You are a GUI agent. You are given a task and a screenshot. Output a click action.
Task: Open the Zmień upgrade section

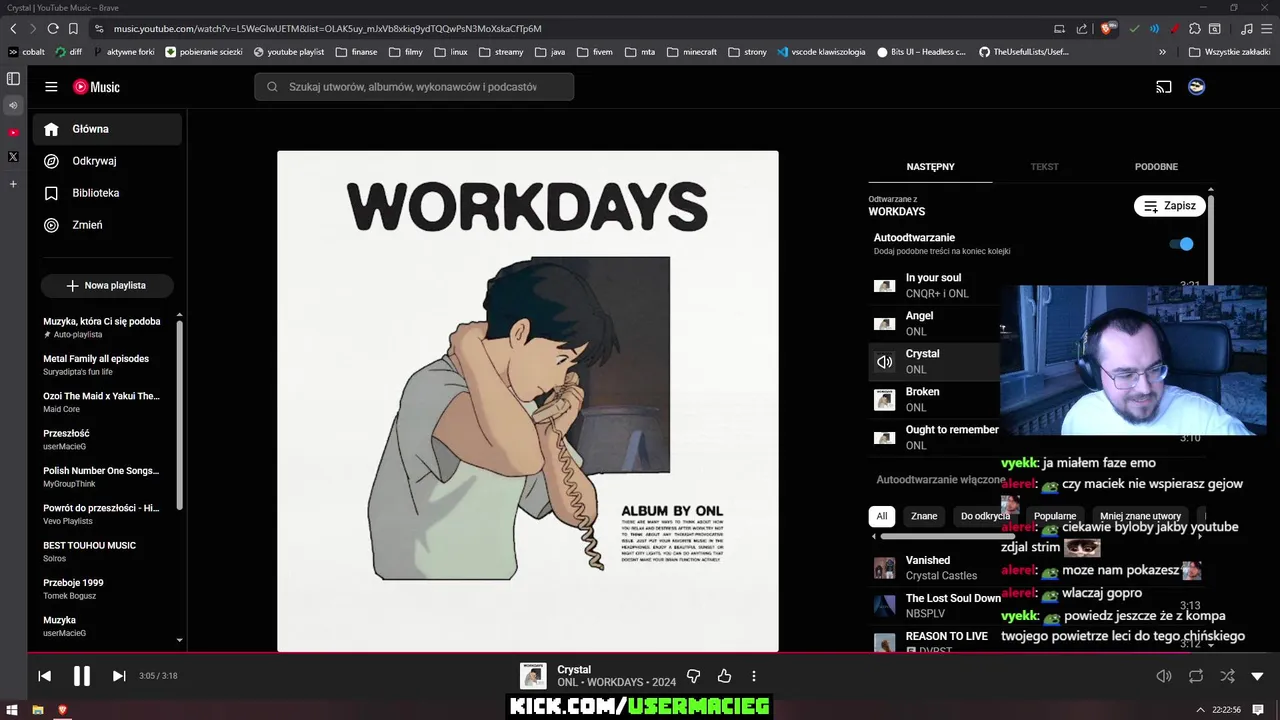(x=107, y=225)
